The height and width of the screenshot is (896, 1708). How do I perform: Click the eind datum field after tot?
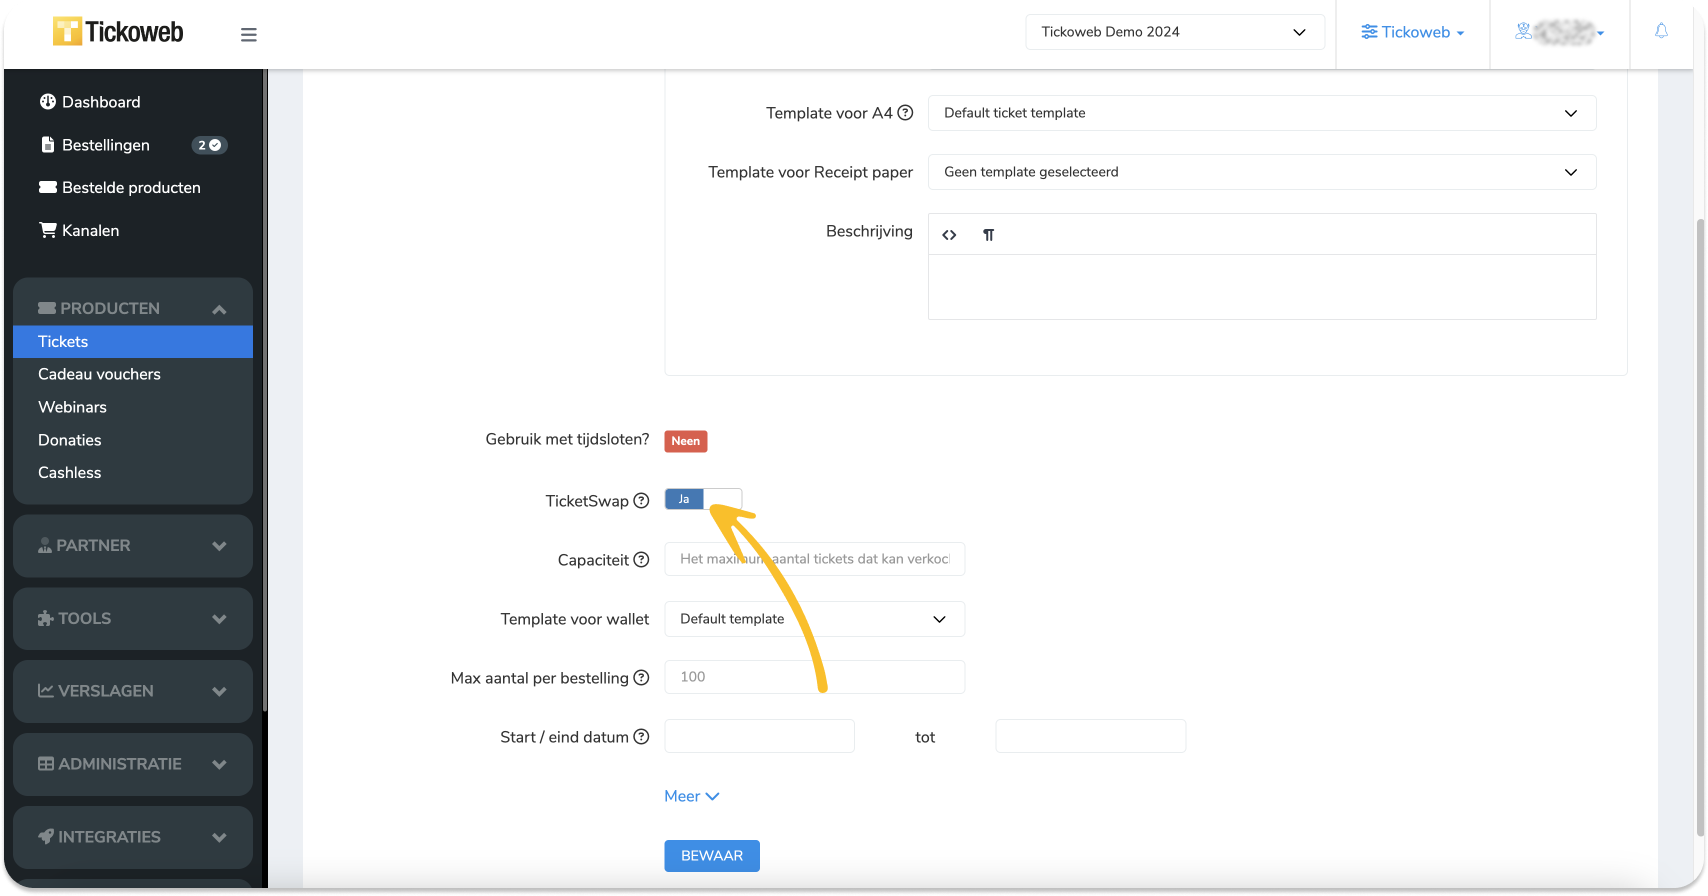(1090, 736)
